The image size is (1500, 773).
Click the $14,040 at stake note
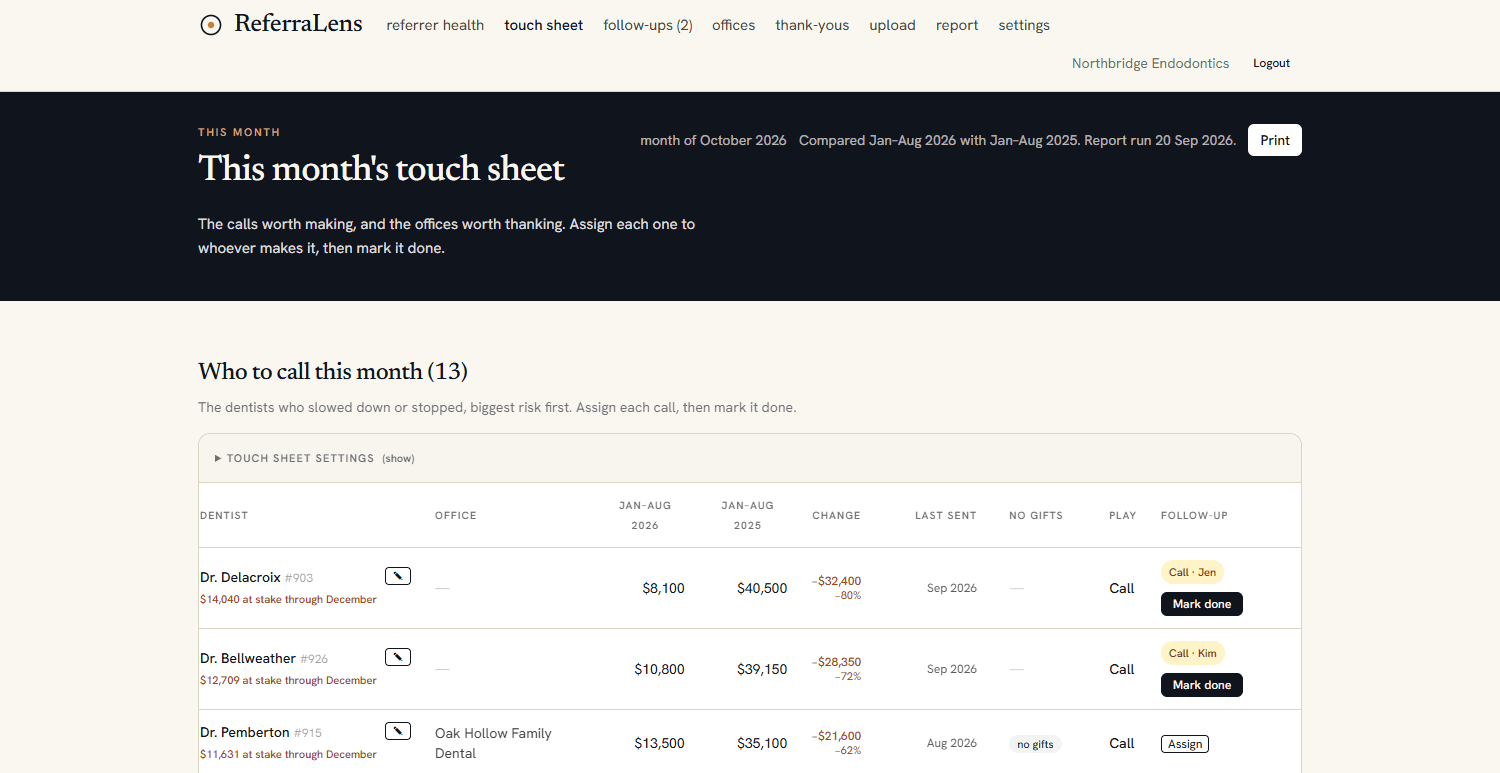pyautogui.click(x=288, y=599)
